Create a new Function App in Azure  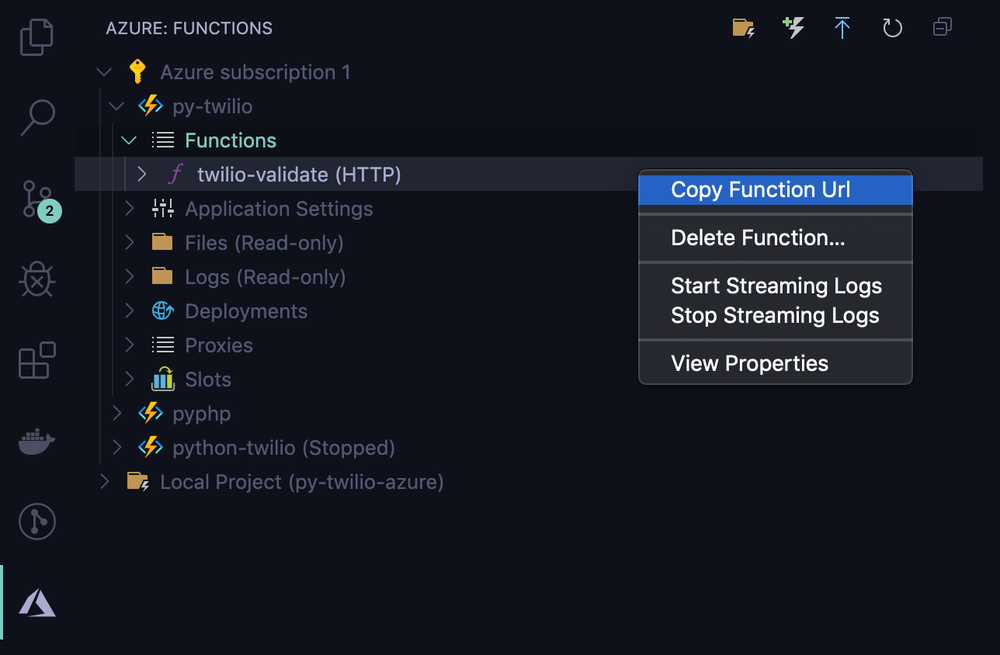pyautogui.click(x=793, y=26)
